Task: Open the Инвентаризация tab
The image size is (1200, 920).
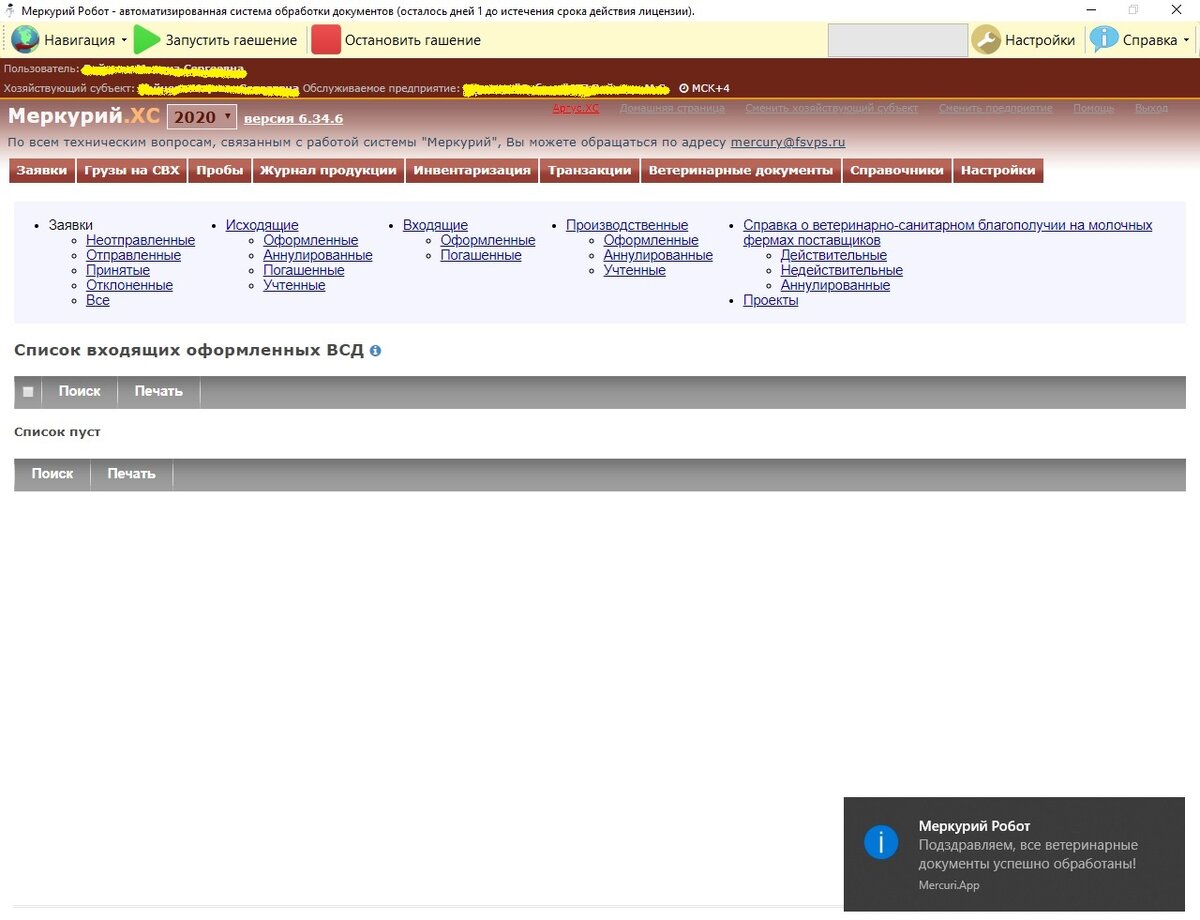Action: (x=472, y=171)
